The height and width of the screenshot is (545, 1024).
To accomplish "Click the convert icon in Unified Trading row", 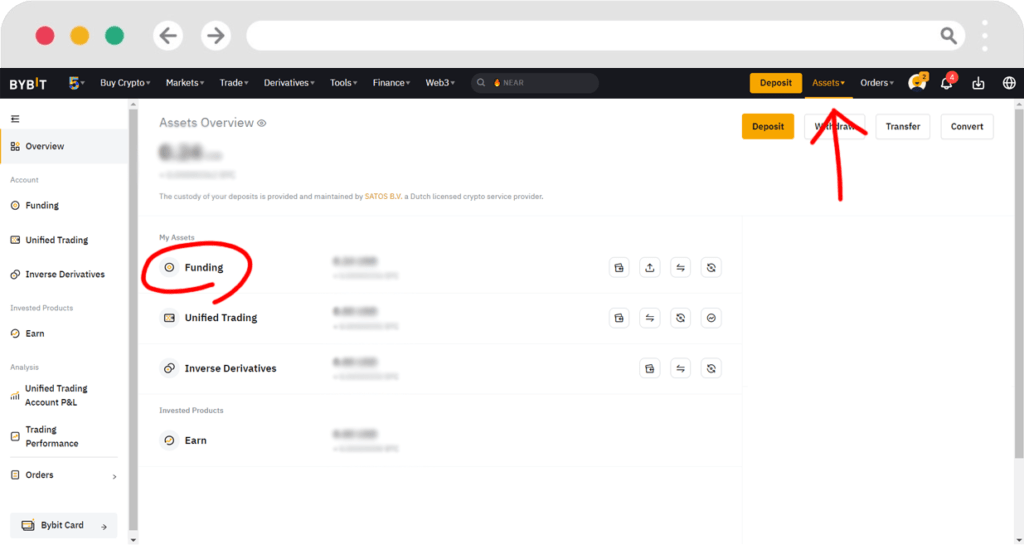I will 680,318.
